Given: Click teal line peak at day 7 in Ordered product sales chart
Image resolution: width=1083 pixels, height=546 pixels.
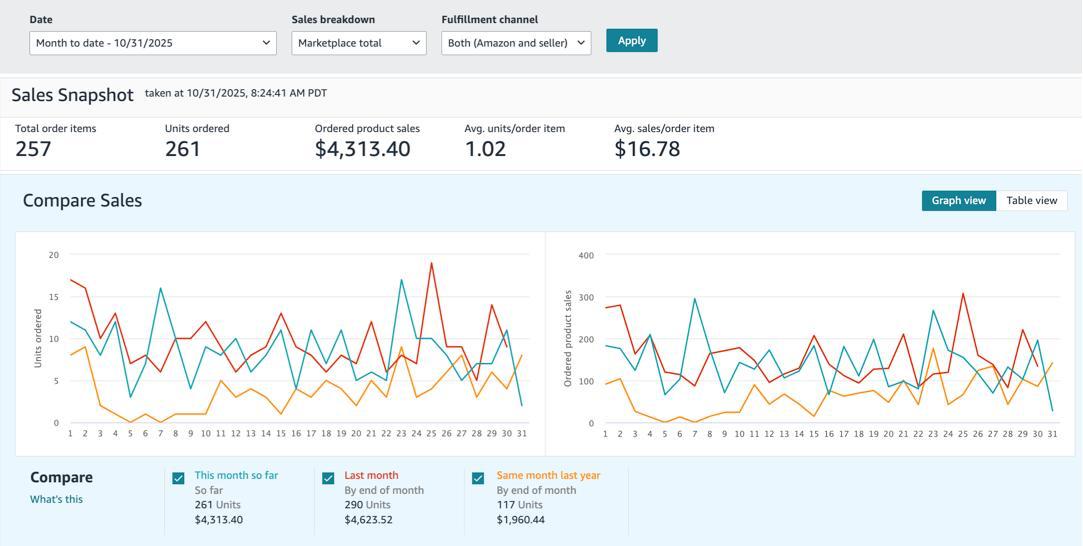Looking at the screenshot, I should (695, 299).
